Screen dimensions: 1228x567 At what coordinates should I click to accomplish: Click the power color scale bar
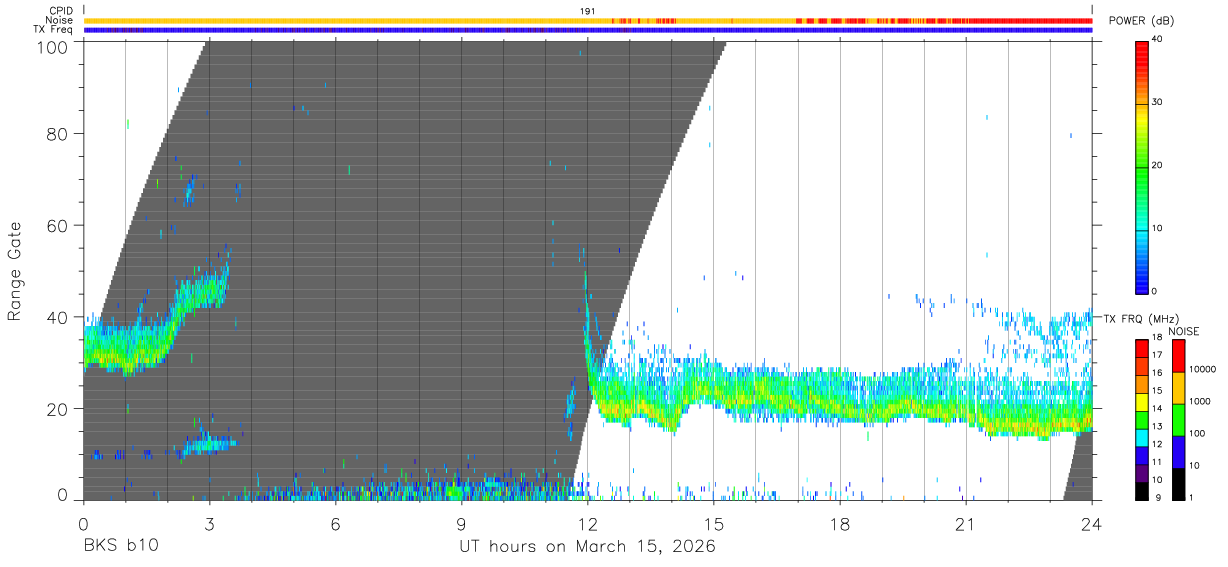(x=1142, y=166)
